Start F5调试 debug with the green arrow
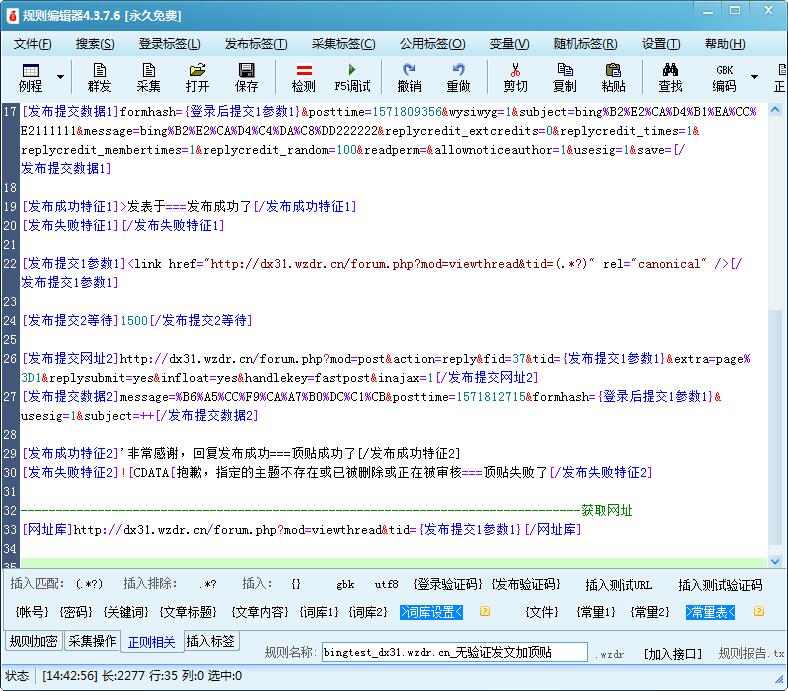This screenshot has width=788, height=691. click(352, 77)
